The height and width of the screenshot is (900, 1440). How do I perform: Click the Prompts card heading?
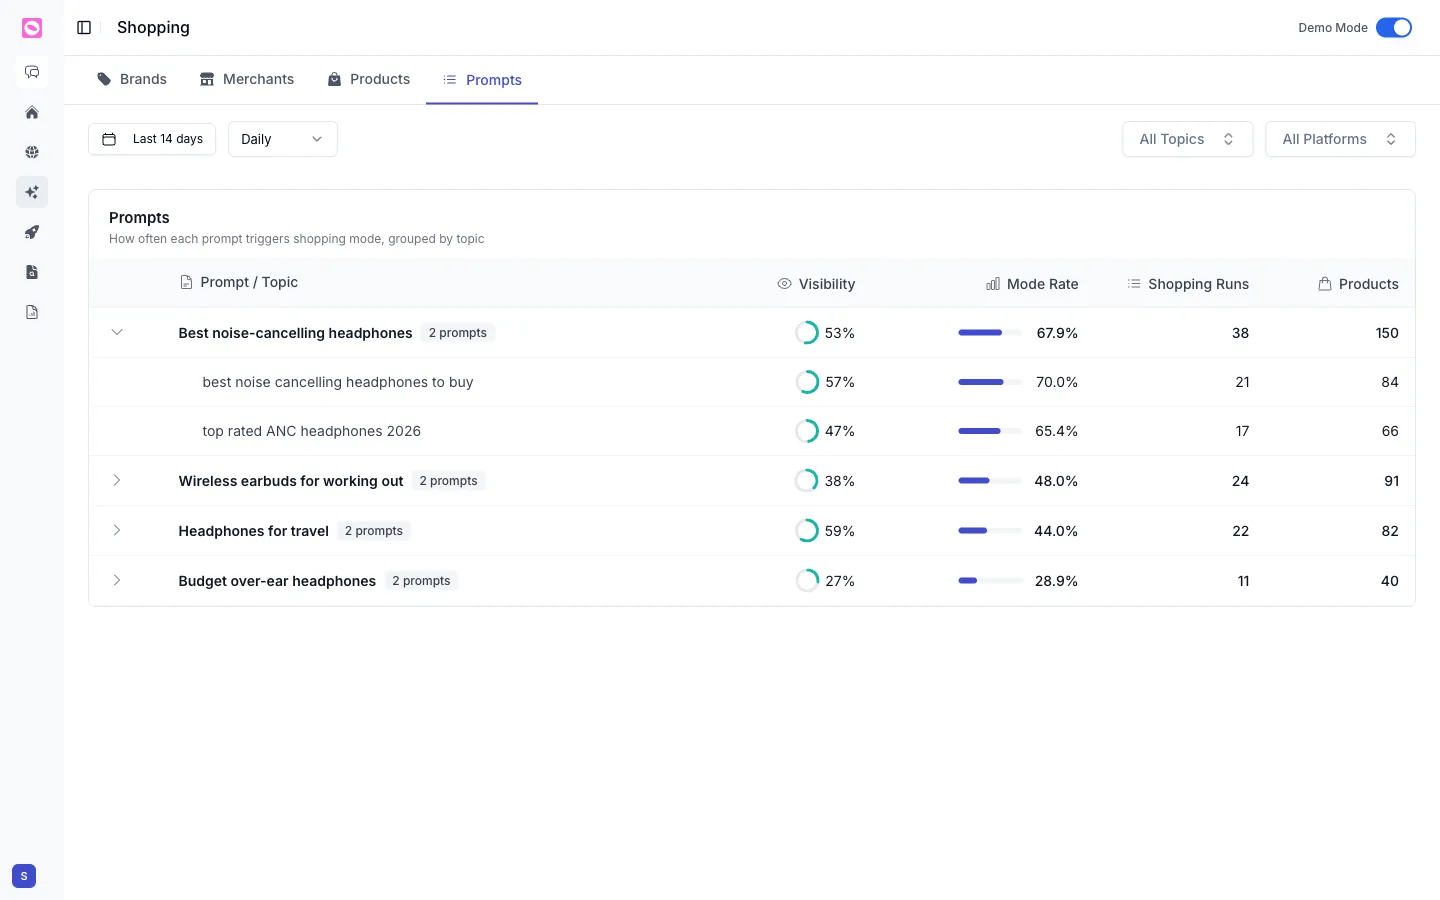(x=139, y=218)
